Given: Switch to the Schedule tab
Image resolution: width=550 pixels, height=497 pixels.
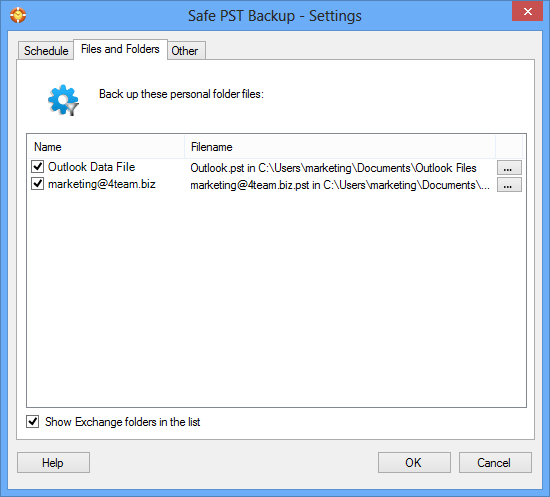Looking at the screenshot, I should coord(46,51).
